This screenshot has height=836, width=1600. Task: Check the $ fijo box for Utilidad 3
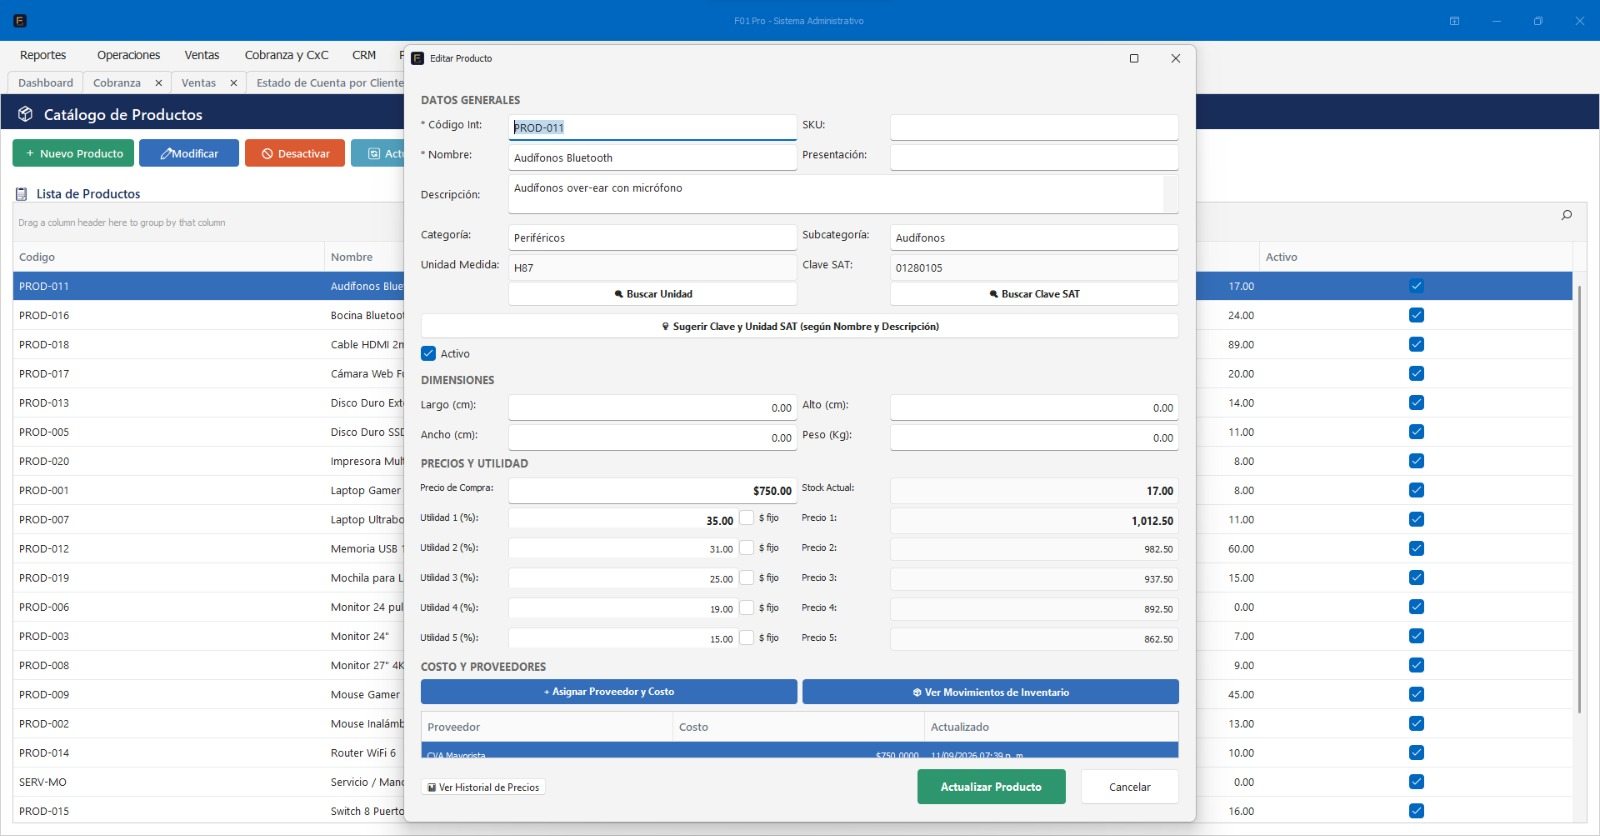click(x=746, y=578)
